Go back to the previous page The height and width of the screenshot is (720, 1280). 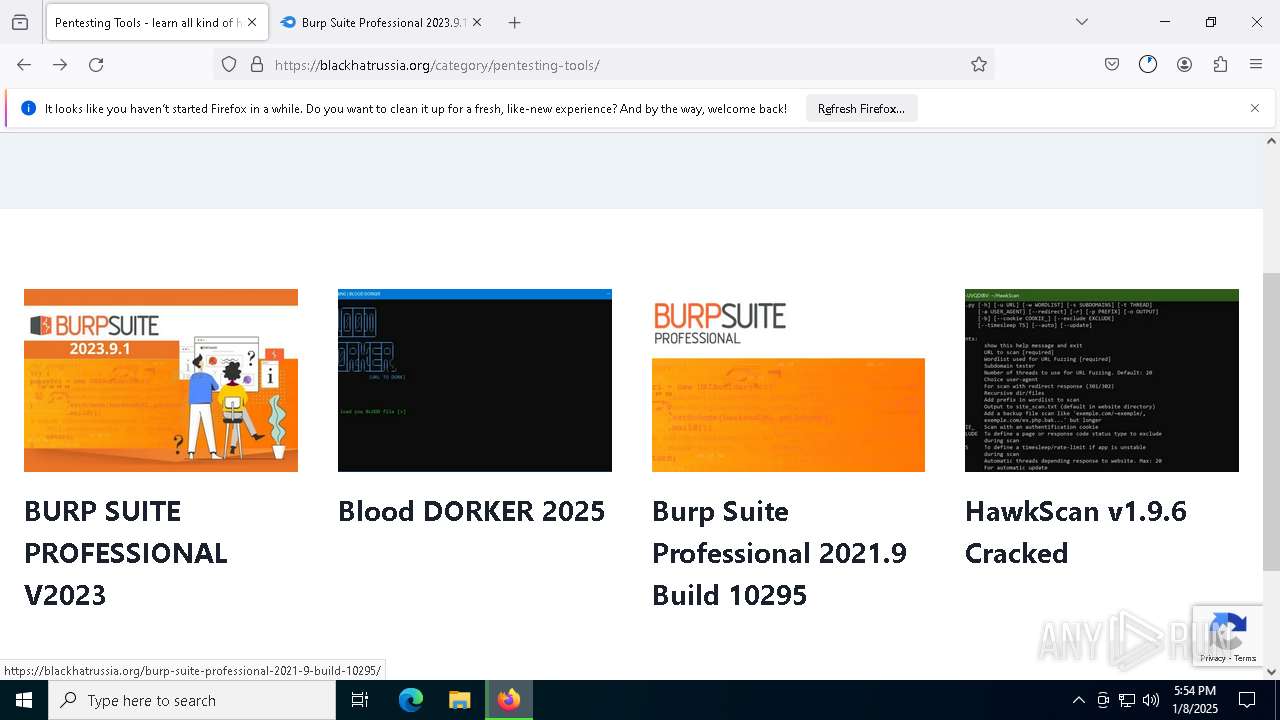click(x=24, y=65)
